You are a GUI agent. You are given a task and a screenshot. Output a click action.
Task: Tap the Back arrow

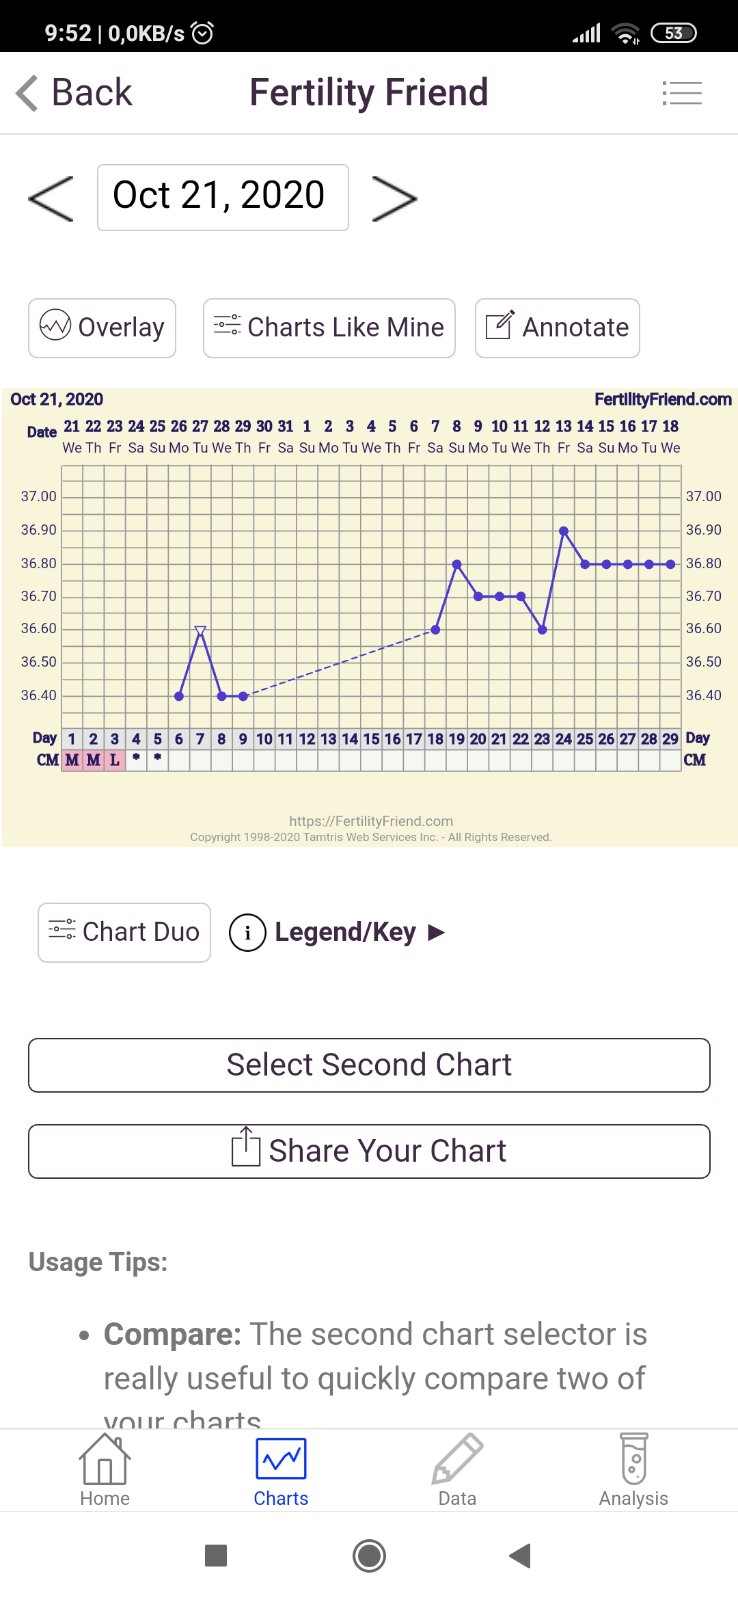tap(74, 93)
